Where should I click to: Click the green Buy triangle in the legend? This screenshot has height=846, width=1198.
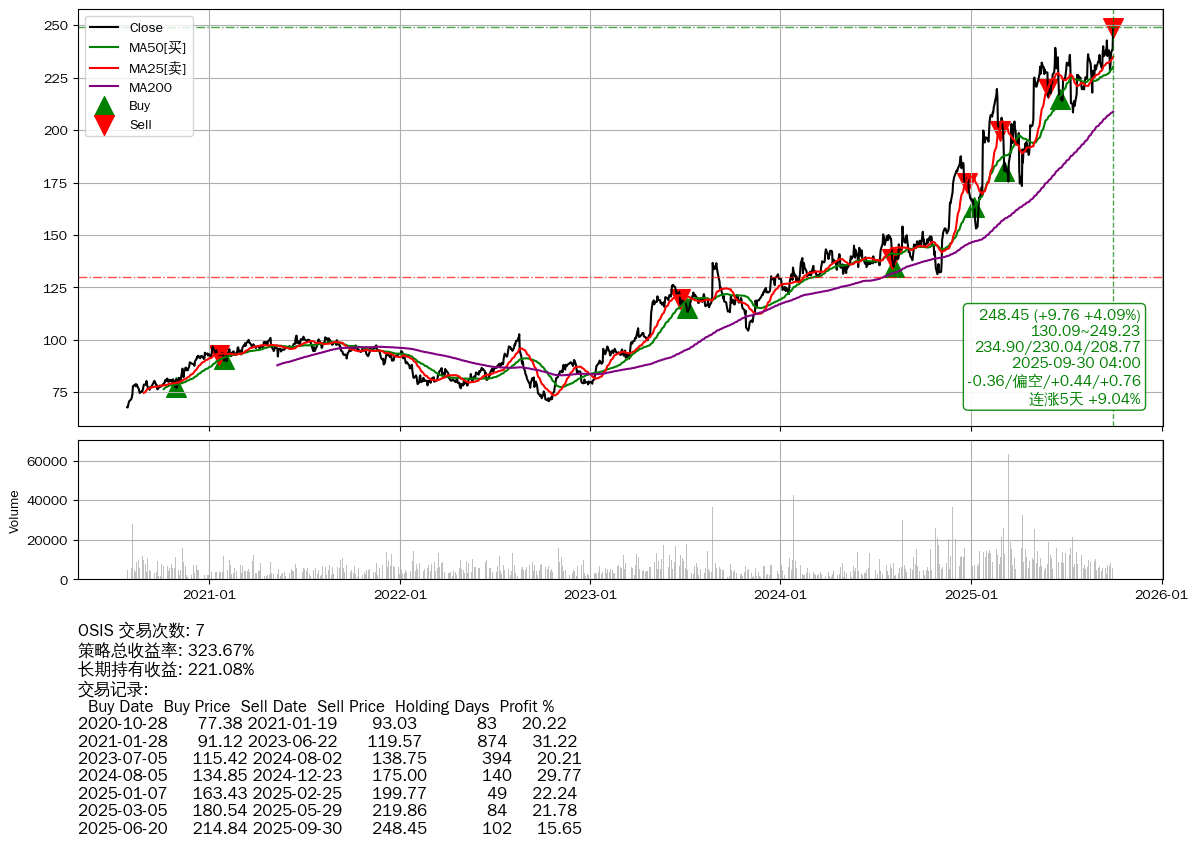[104, 106]
